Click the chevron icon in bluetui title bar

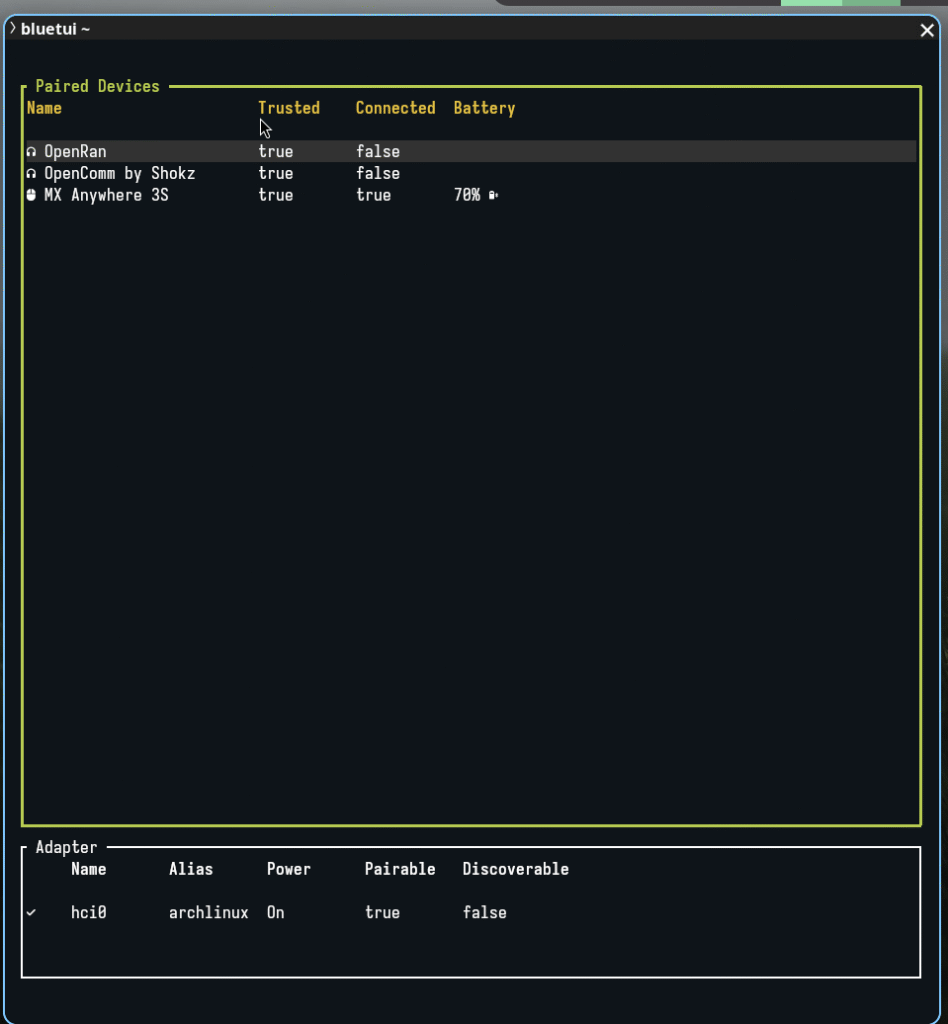[12, 29]
